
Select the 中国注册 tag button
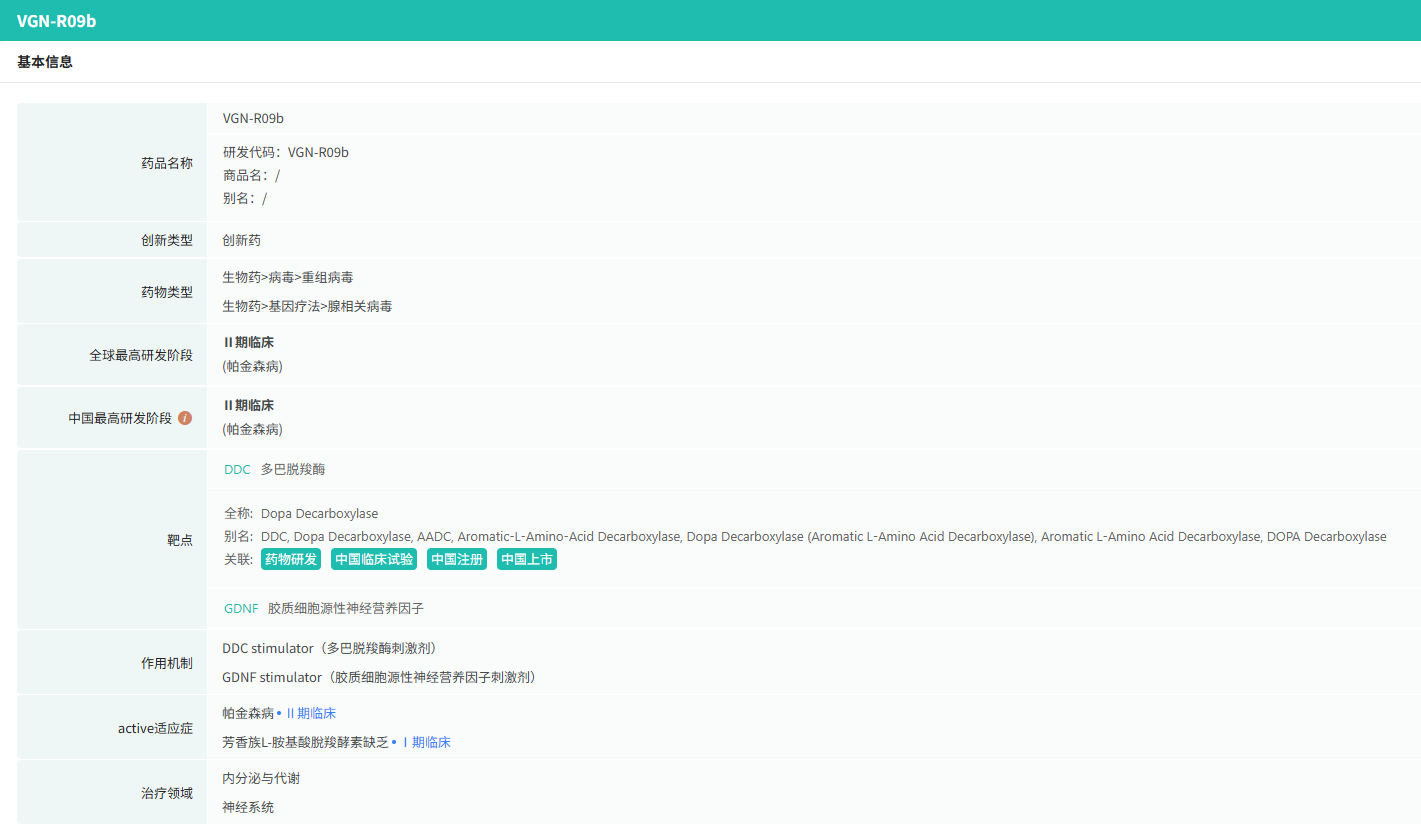click(x=457, y=559)
